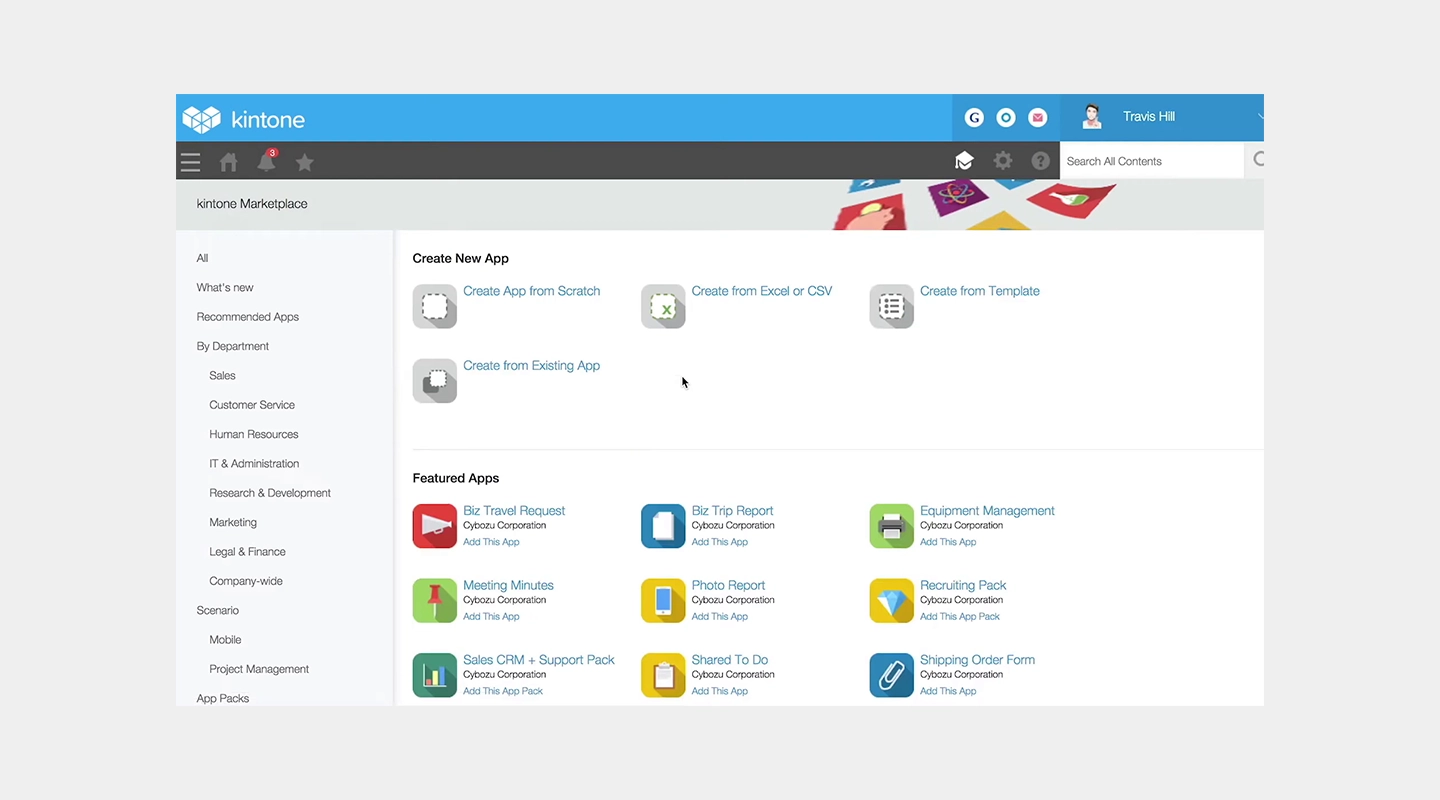The width and height of the screenshot is (1440, 800).
Task: Add the Recruiting app pack
Action: 960,617
